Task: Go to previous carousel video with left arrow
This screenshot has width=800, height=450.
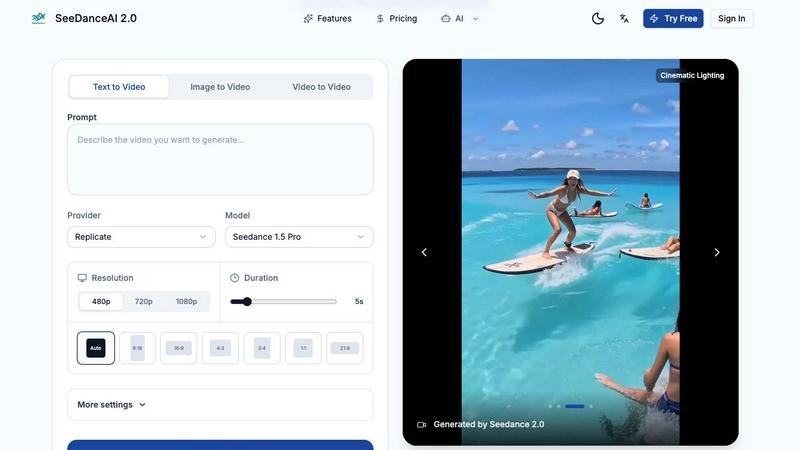Action: (424, 252)
